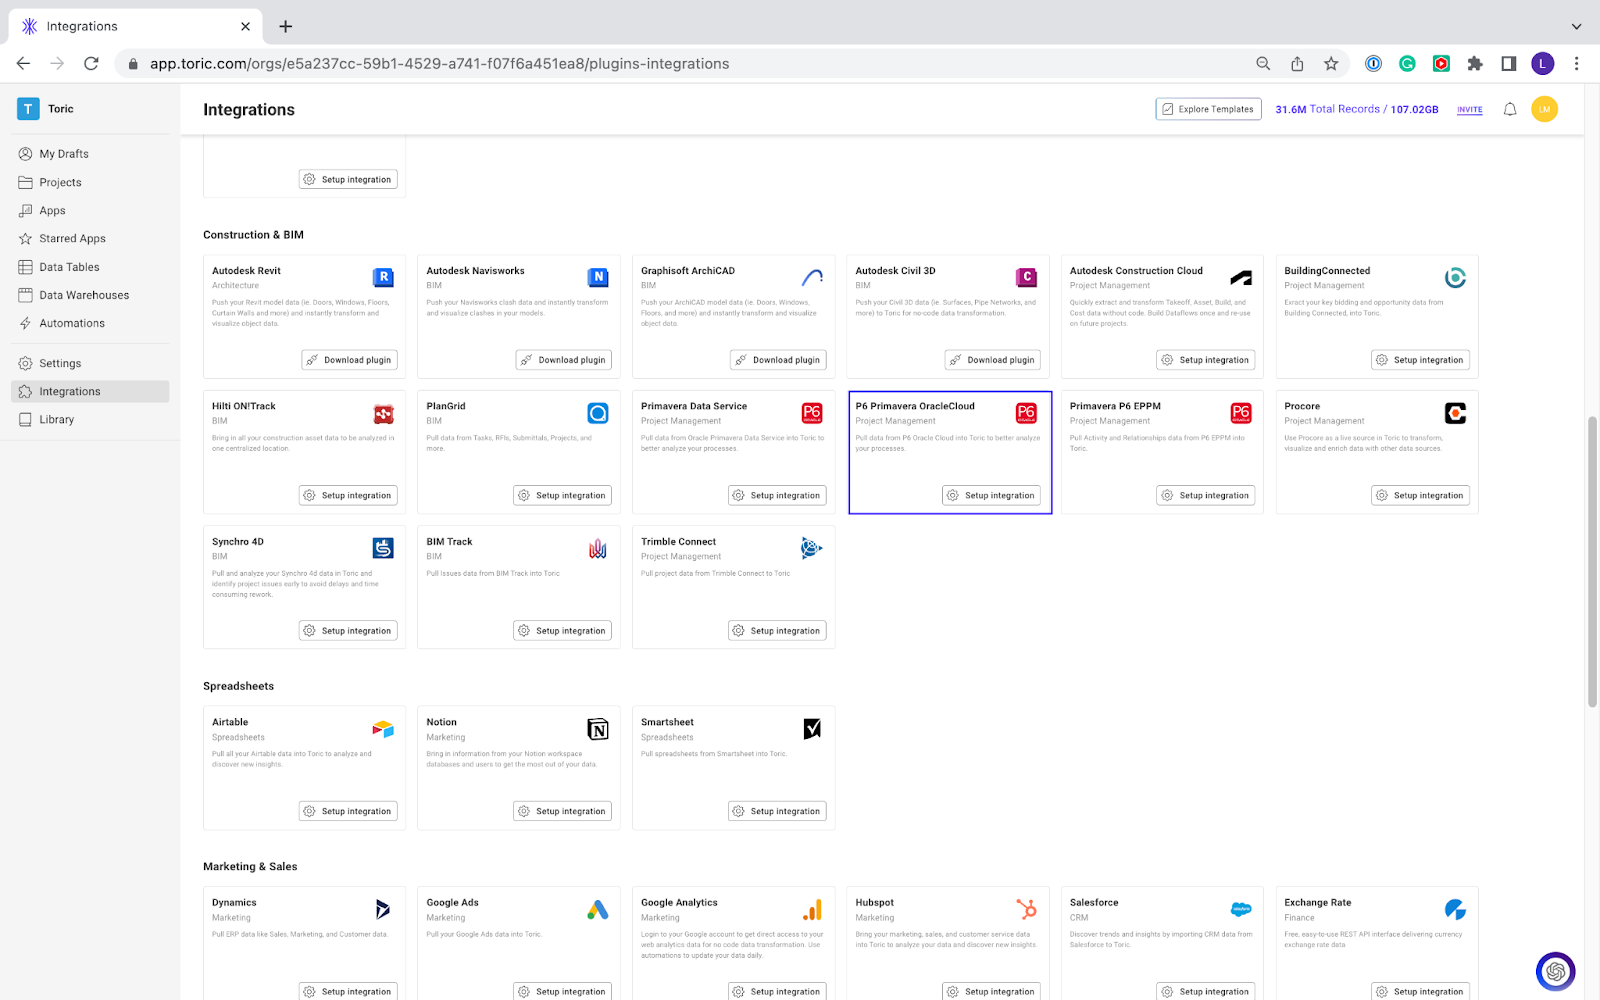Click the Google Analytics logo icon

(812, 909)
